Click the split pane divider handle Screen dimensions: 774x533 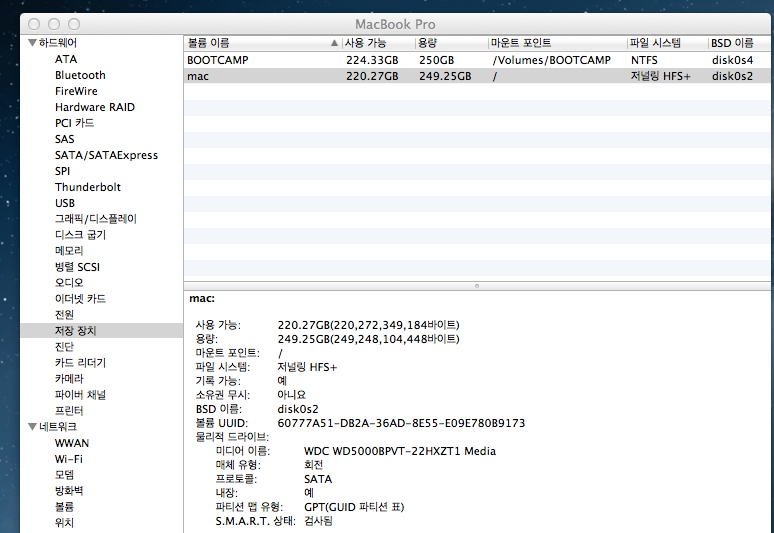[477, 286]
